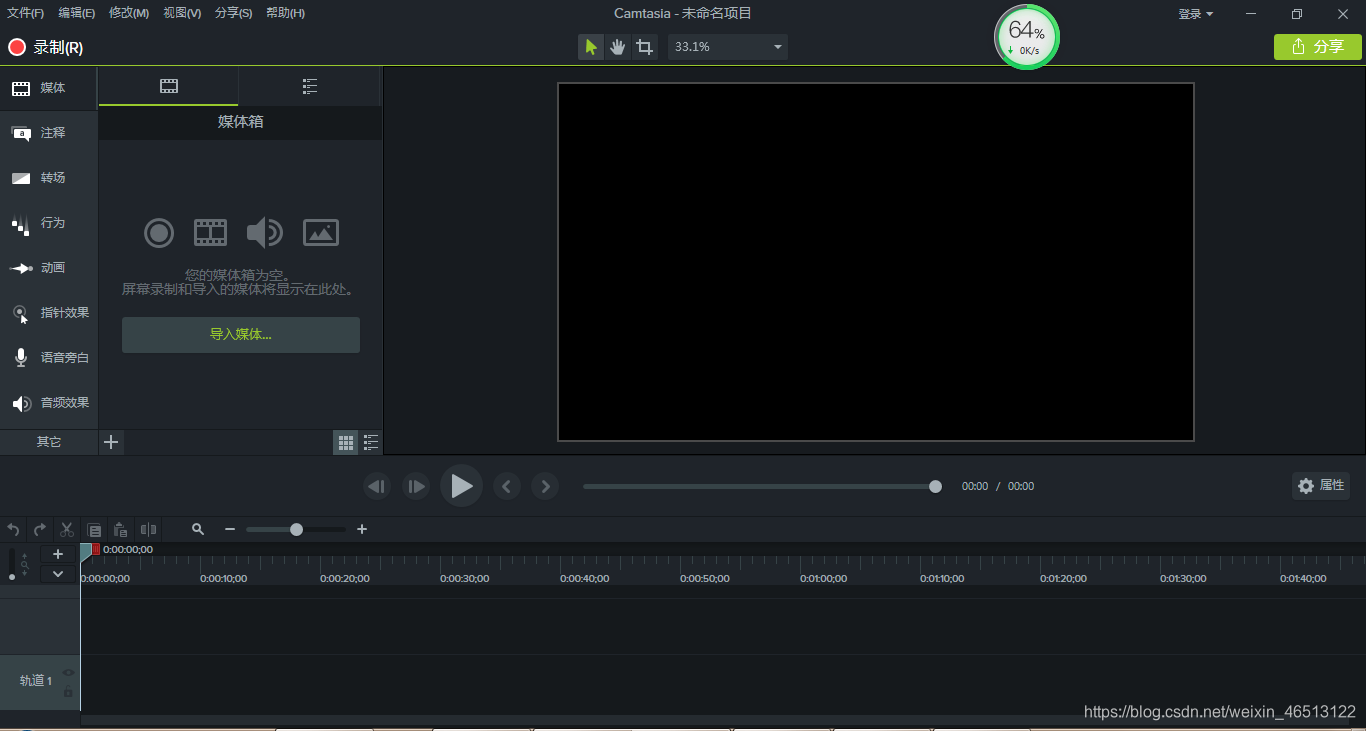1366x731 pixels.
Task: Adjust the vertical track height slider
Action: point(12,565)
